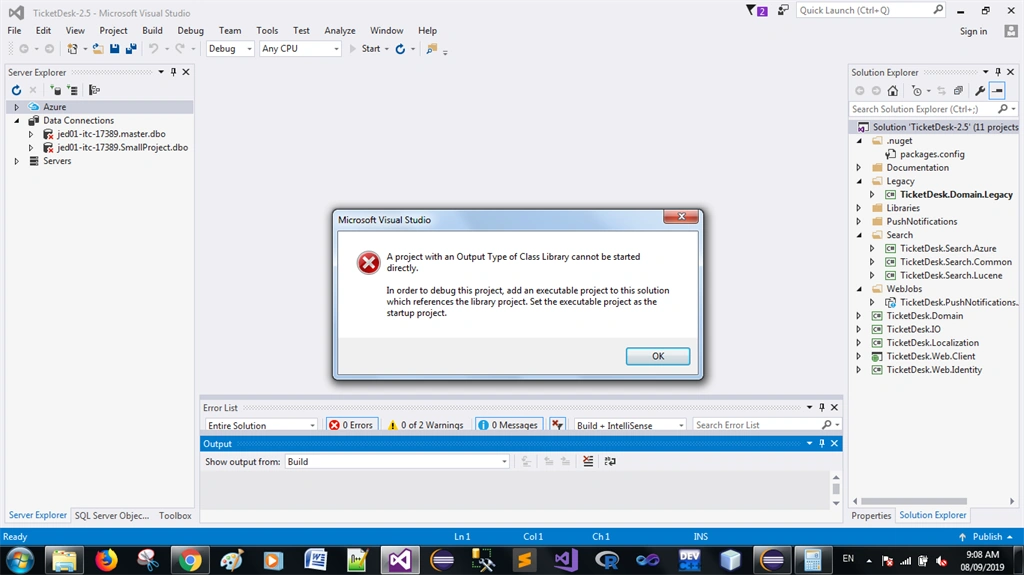Toggle the 0 Errors filter
Viewport: 1024px width, 575px height.
pos(351,425)
